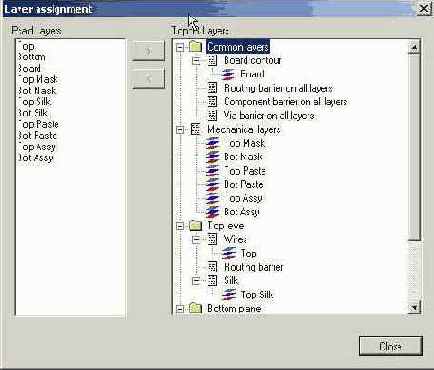Click the Top level folder icon
Screen dimensions: 434x370
pos(195,226)
